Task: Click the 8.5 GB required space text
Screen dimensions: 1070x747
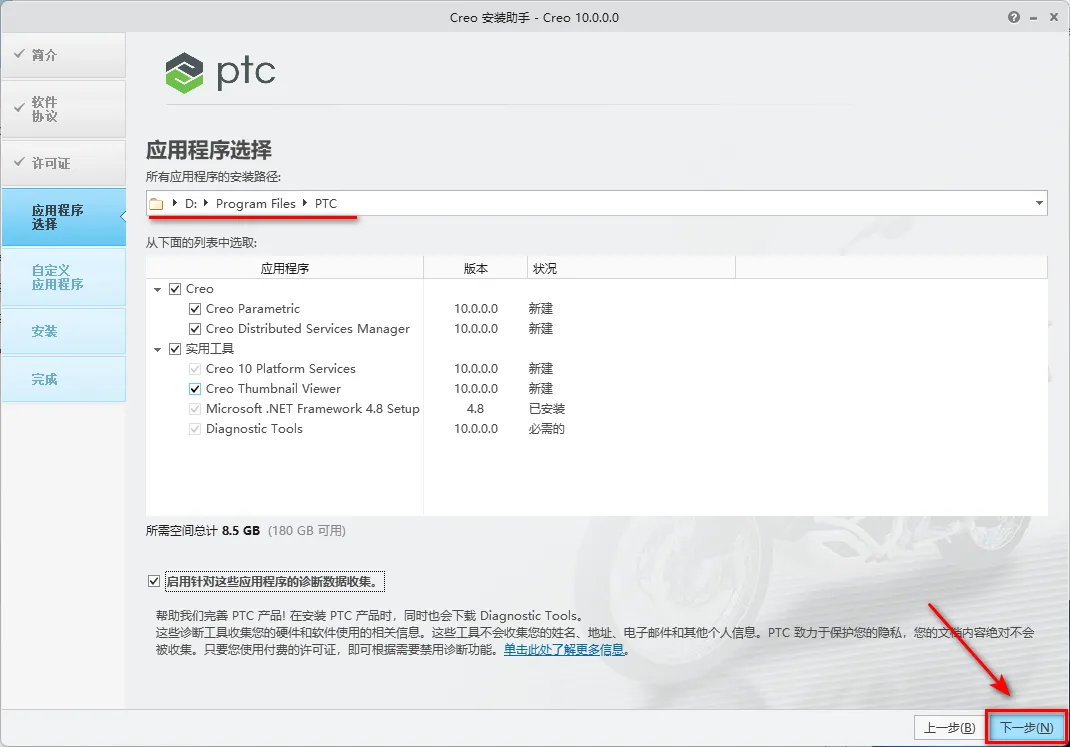Action: (x=241, y=531)
